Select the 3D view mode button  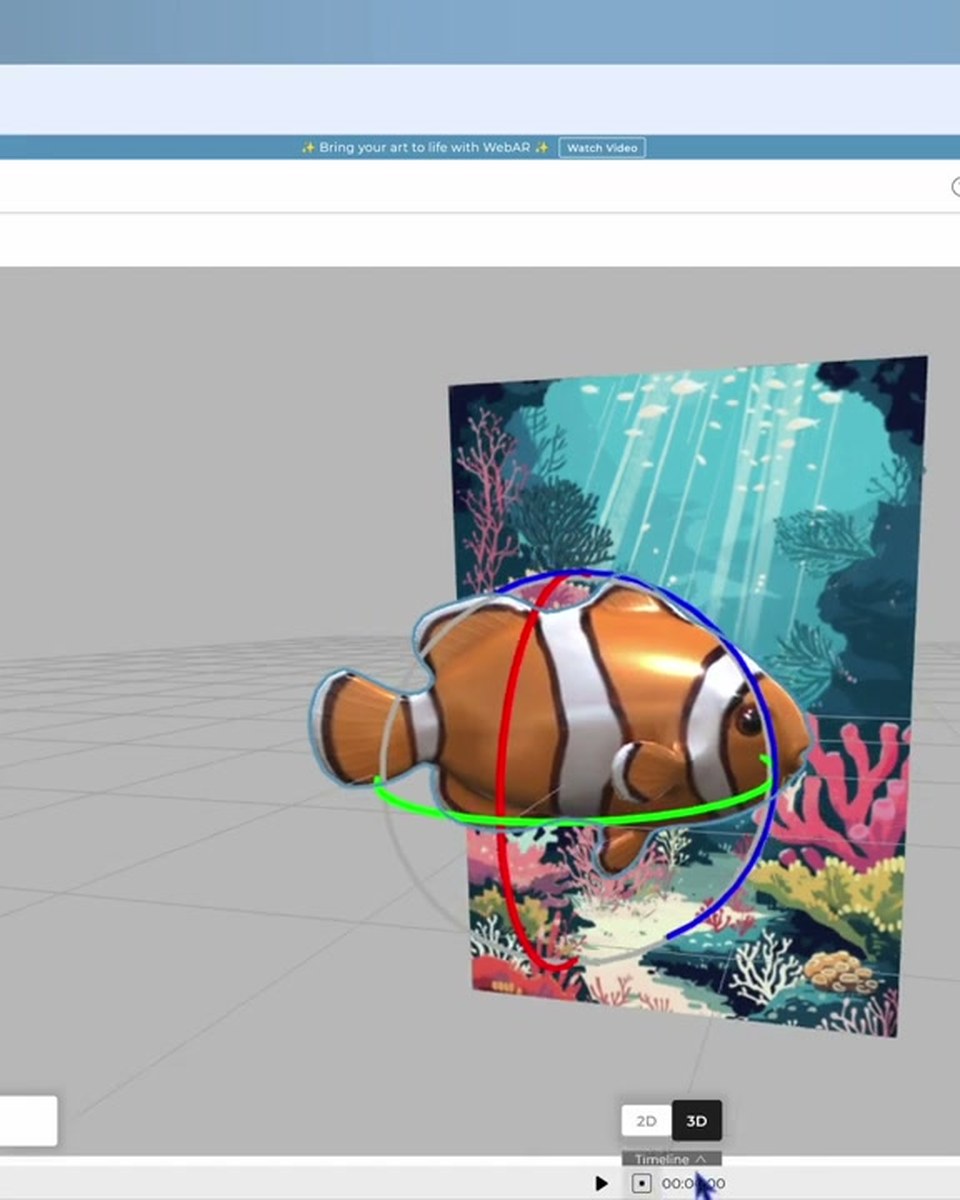[697, 1121]
